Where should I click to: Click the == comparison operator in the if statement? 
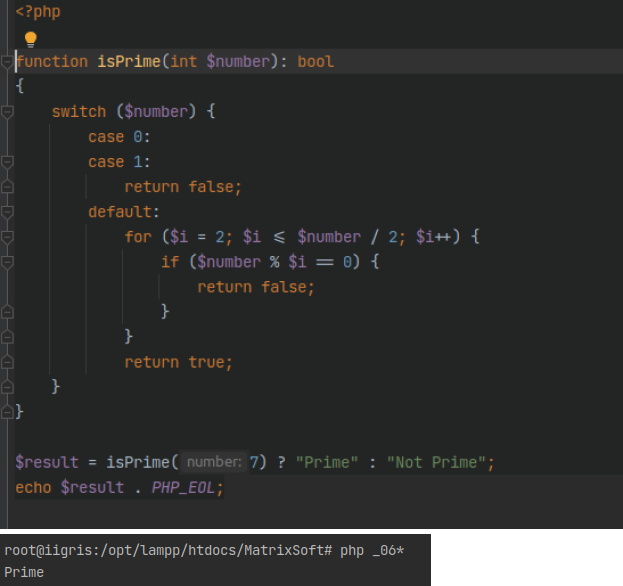[325, 263]
